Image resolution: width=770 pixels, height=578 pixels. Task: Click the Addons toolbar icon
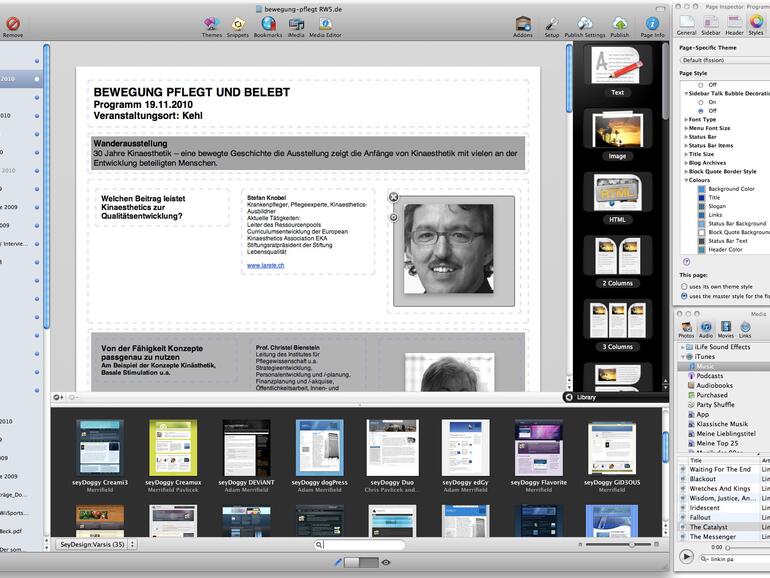tap(523, 24)
